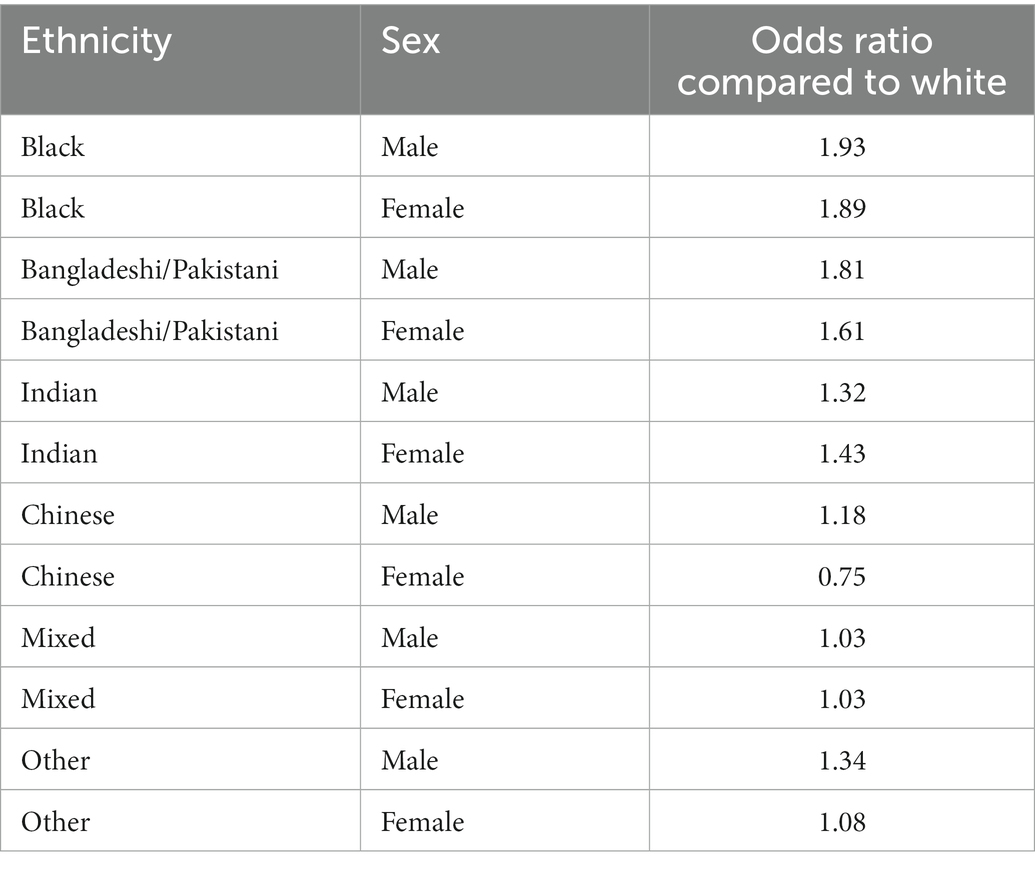Click the Indian Male row's 1.32 value

(842, 392)
